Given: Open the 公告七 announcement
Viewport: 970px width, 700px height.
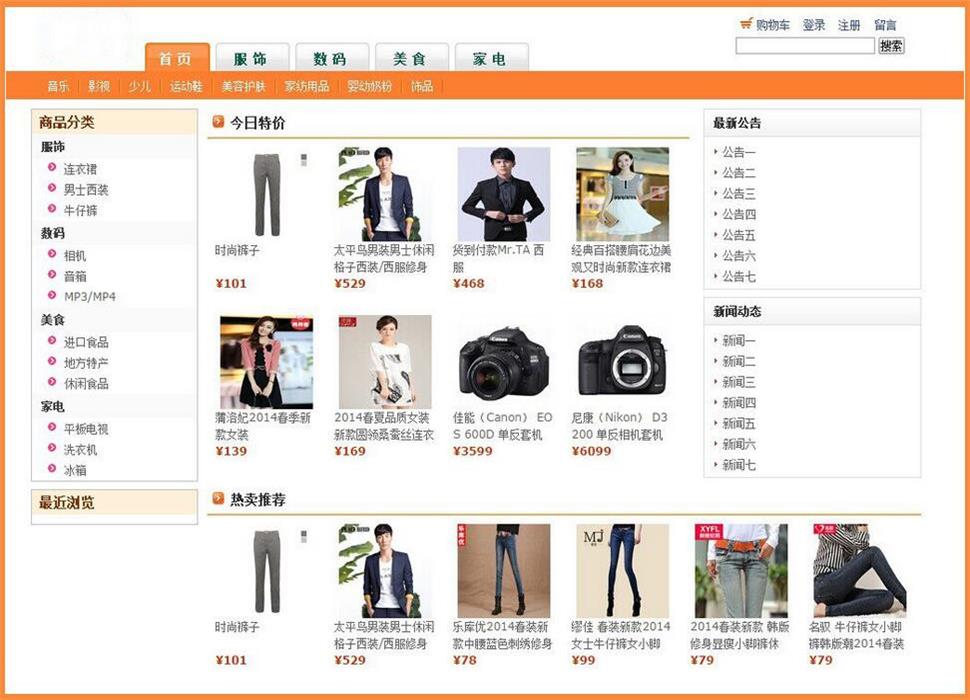Looking at the screenshot, I should [738, 276].
